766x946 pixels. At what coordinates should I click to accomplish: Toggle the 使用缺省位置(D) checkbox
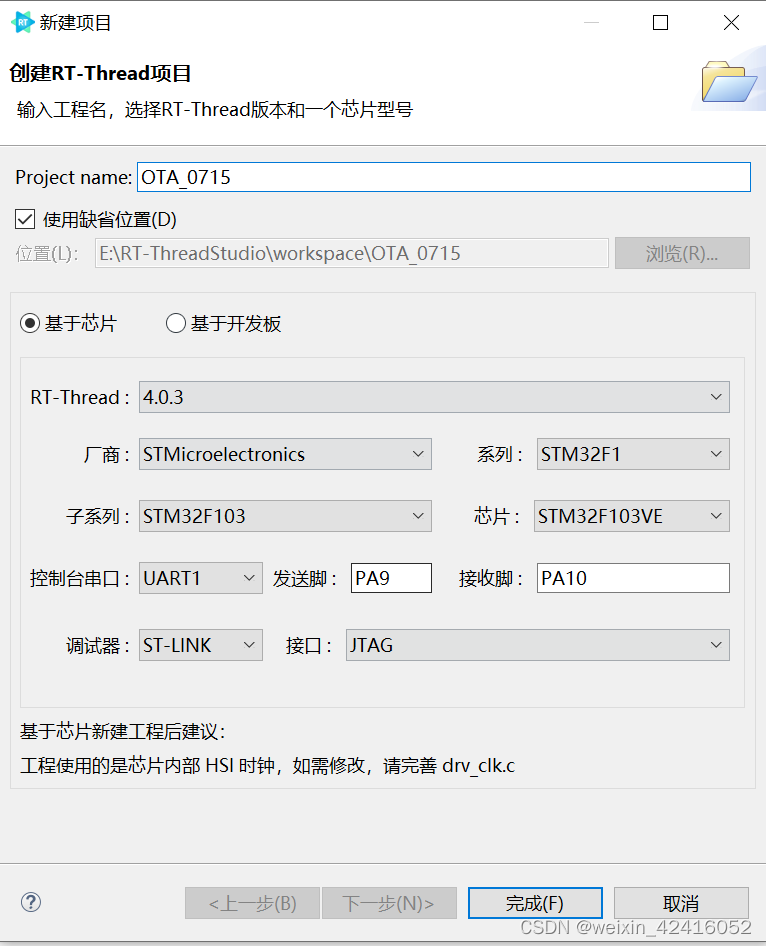25,219
